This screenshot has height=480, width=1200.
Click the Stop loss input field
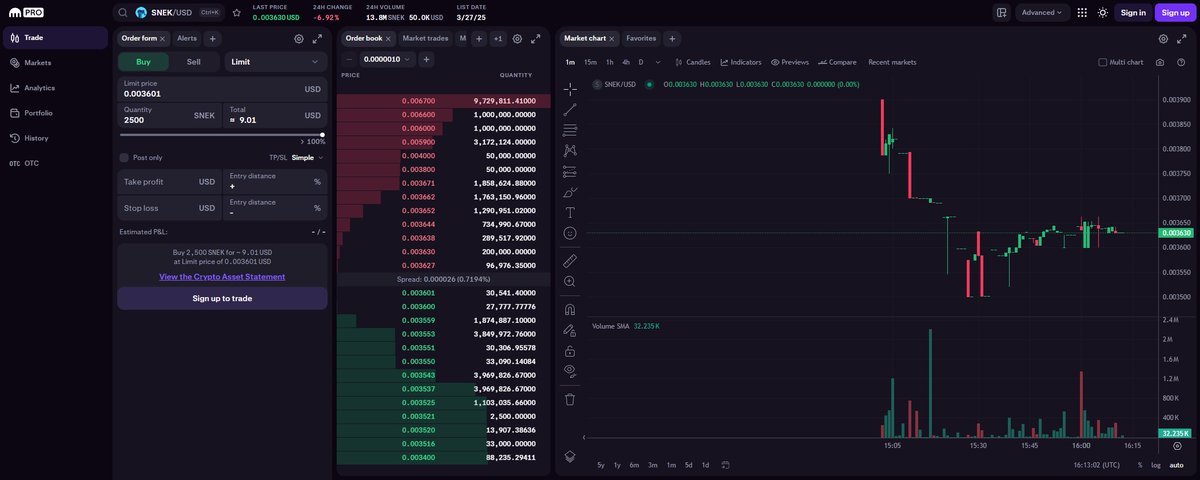pos(168,208)
